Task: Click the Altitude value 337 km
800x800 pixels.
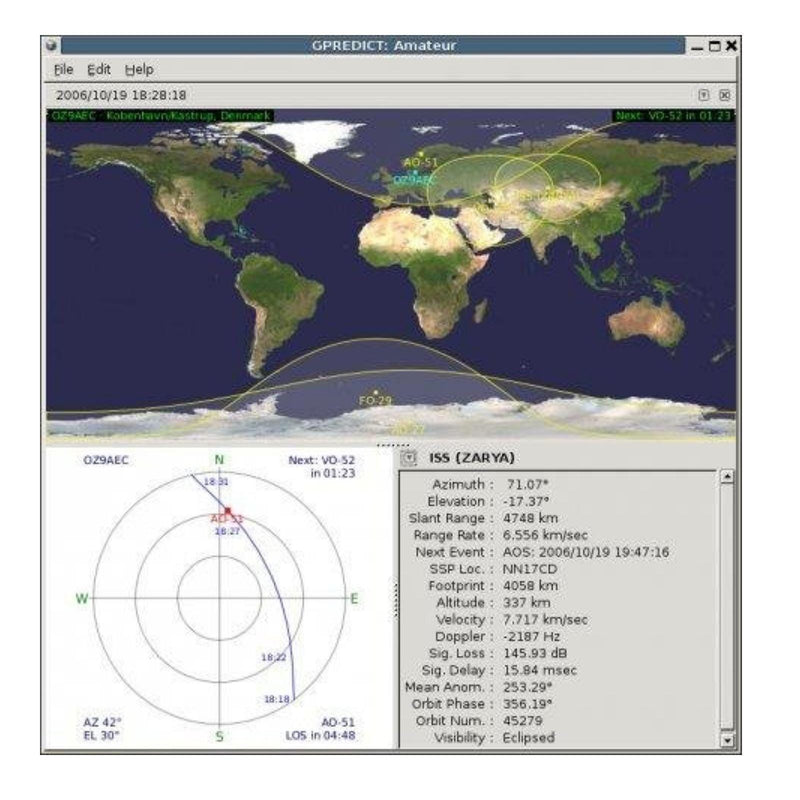Action: (x=527, y=603)
